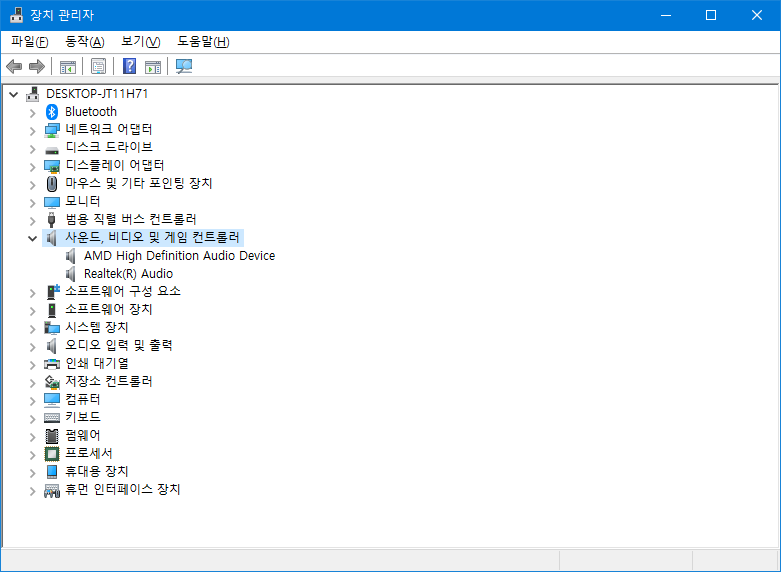
Task: Open Properties via toolbar icon
Action: tap(99, 66)
